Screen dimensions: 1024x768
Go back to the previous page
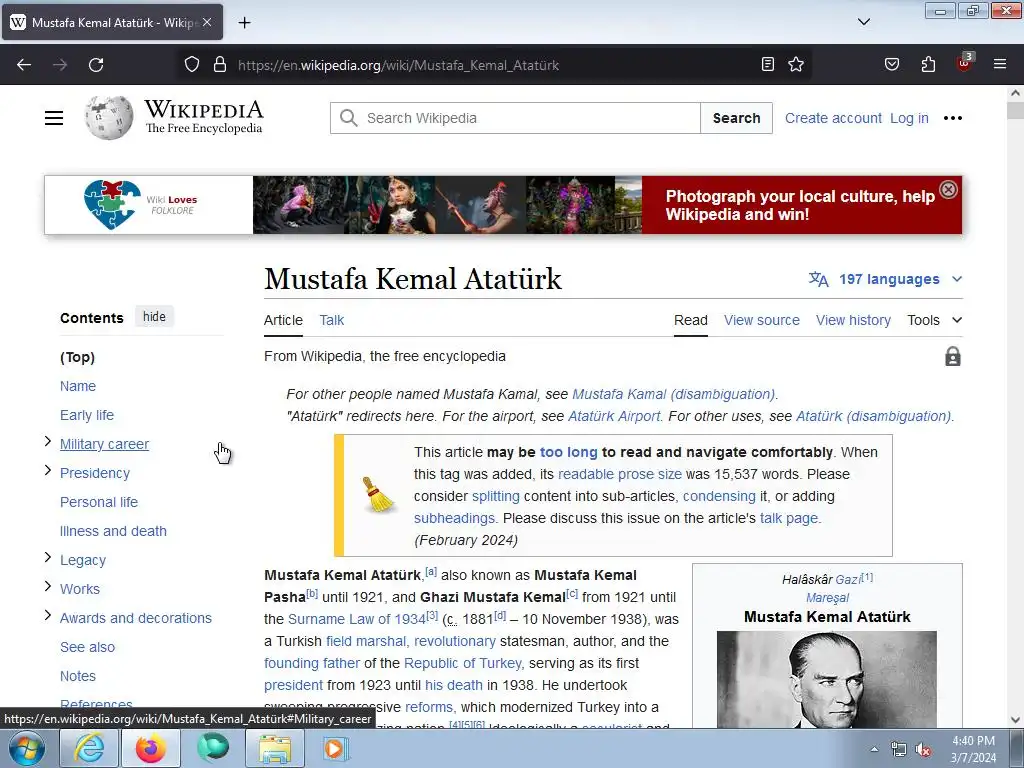[24, 65]
